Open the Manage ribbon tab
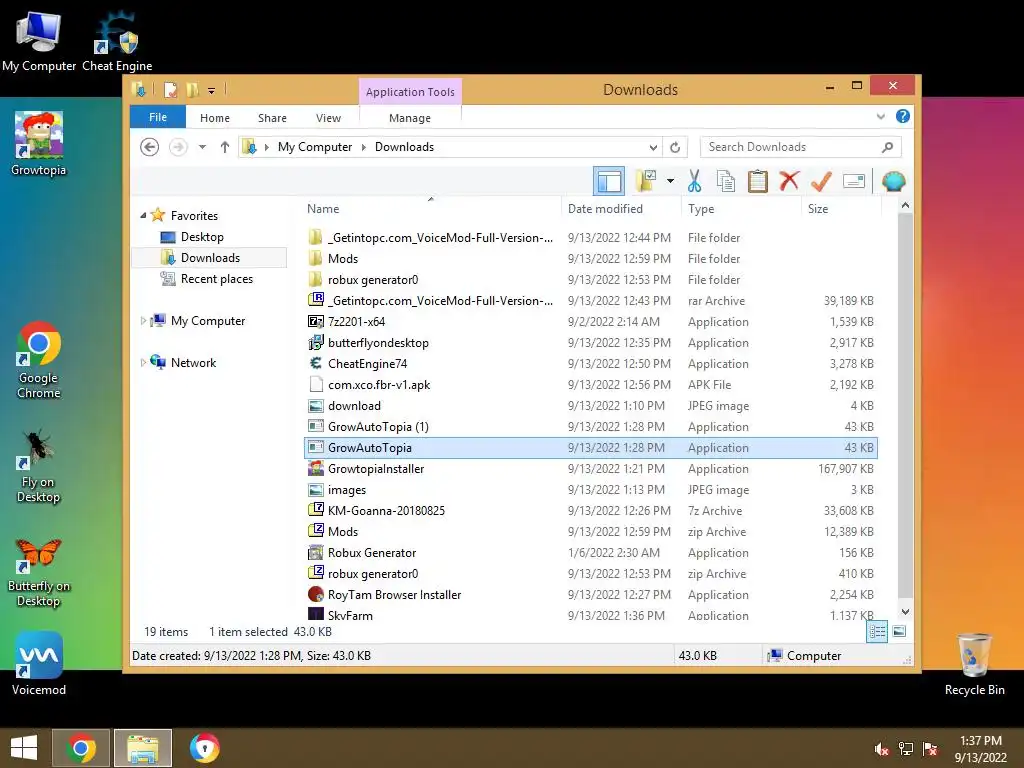Image resolution: width=1024 pixels, height=768 pixels. pos(410,118)
